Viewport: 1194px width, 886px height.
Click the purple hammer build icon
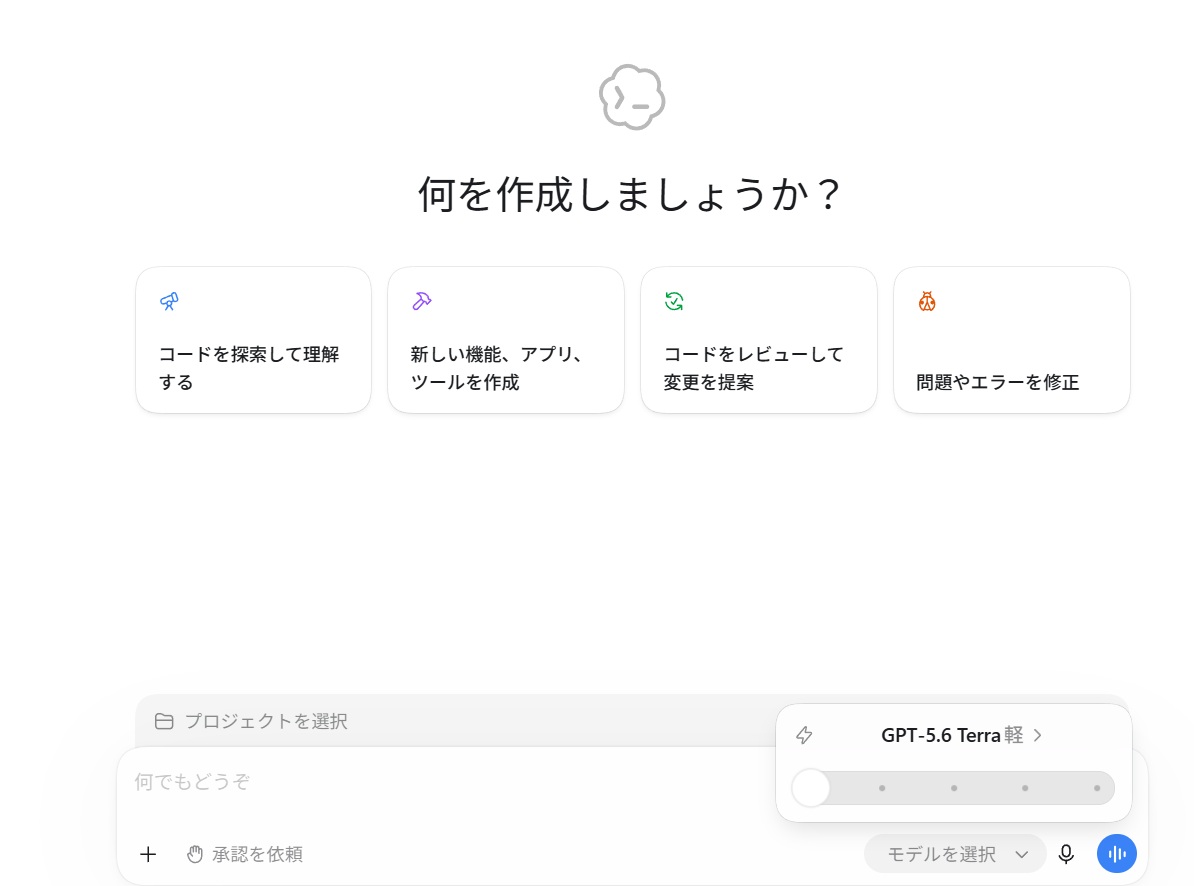(x=422, y=301)
